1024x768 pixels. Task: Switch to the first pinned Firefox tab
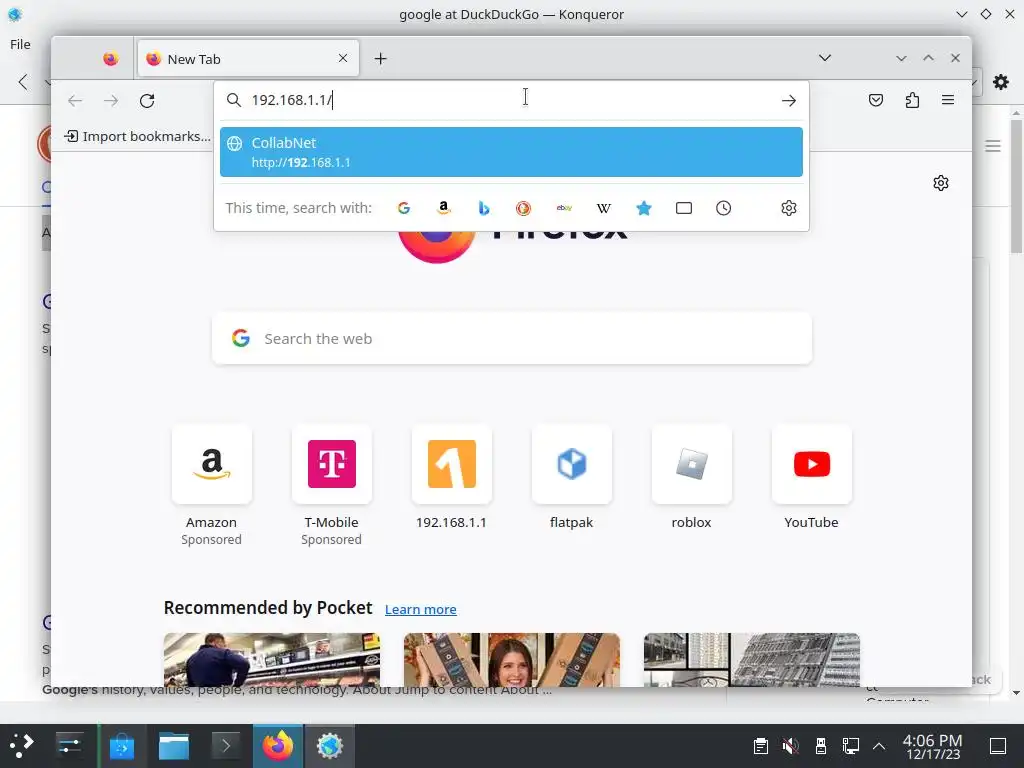tap(110, 59)
